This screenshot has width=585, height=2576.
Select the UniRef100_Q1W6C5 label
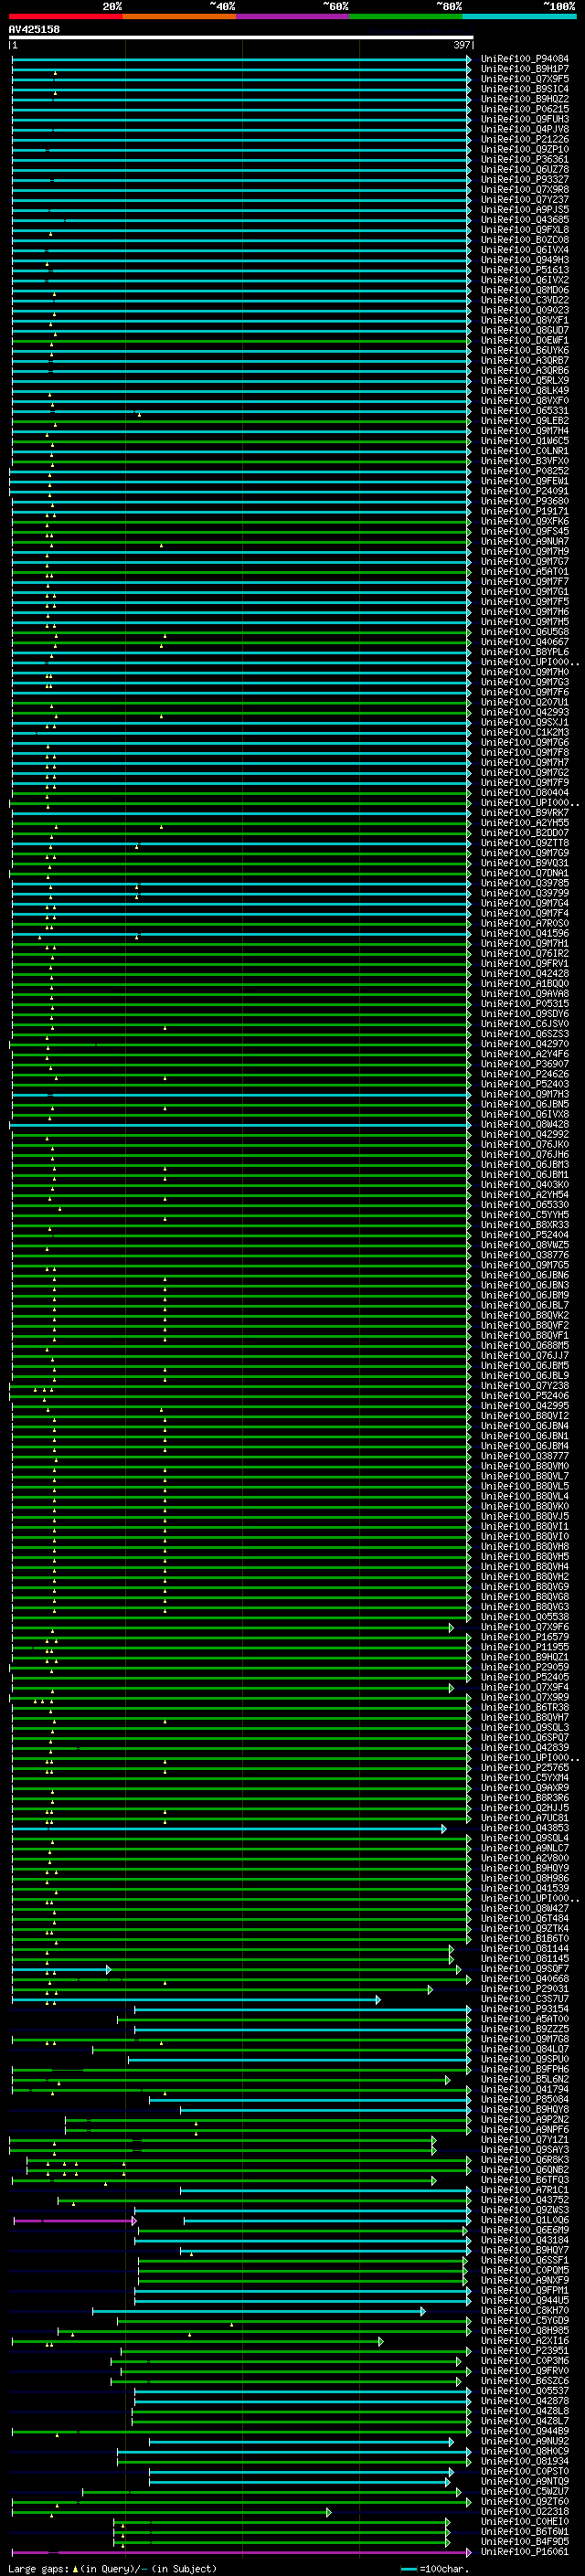tap(525, 441)
